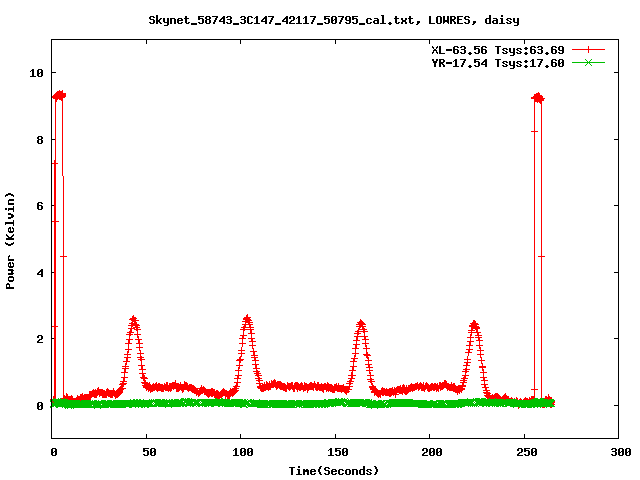This screenshot has height=480, width=640.
Task: Click the green YR legend line sample
Action: tap(588, 63)
